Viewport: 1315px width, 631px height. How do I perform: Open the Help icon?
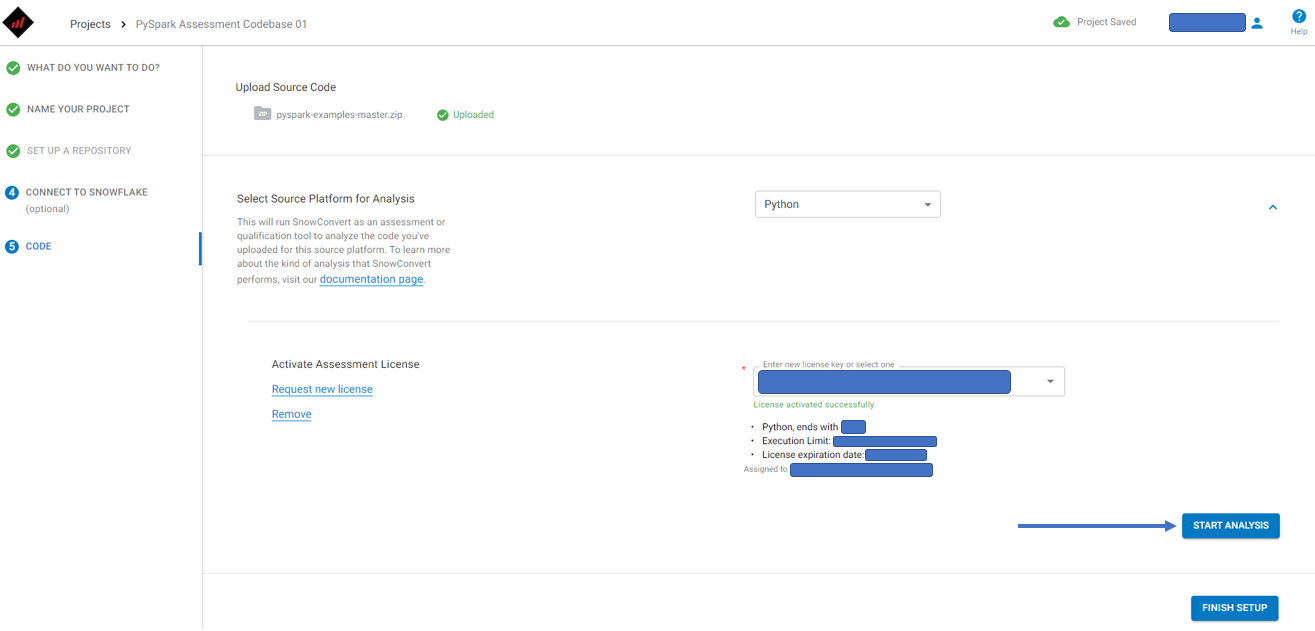(1299, 16)
